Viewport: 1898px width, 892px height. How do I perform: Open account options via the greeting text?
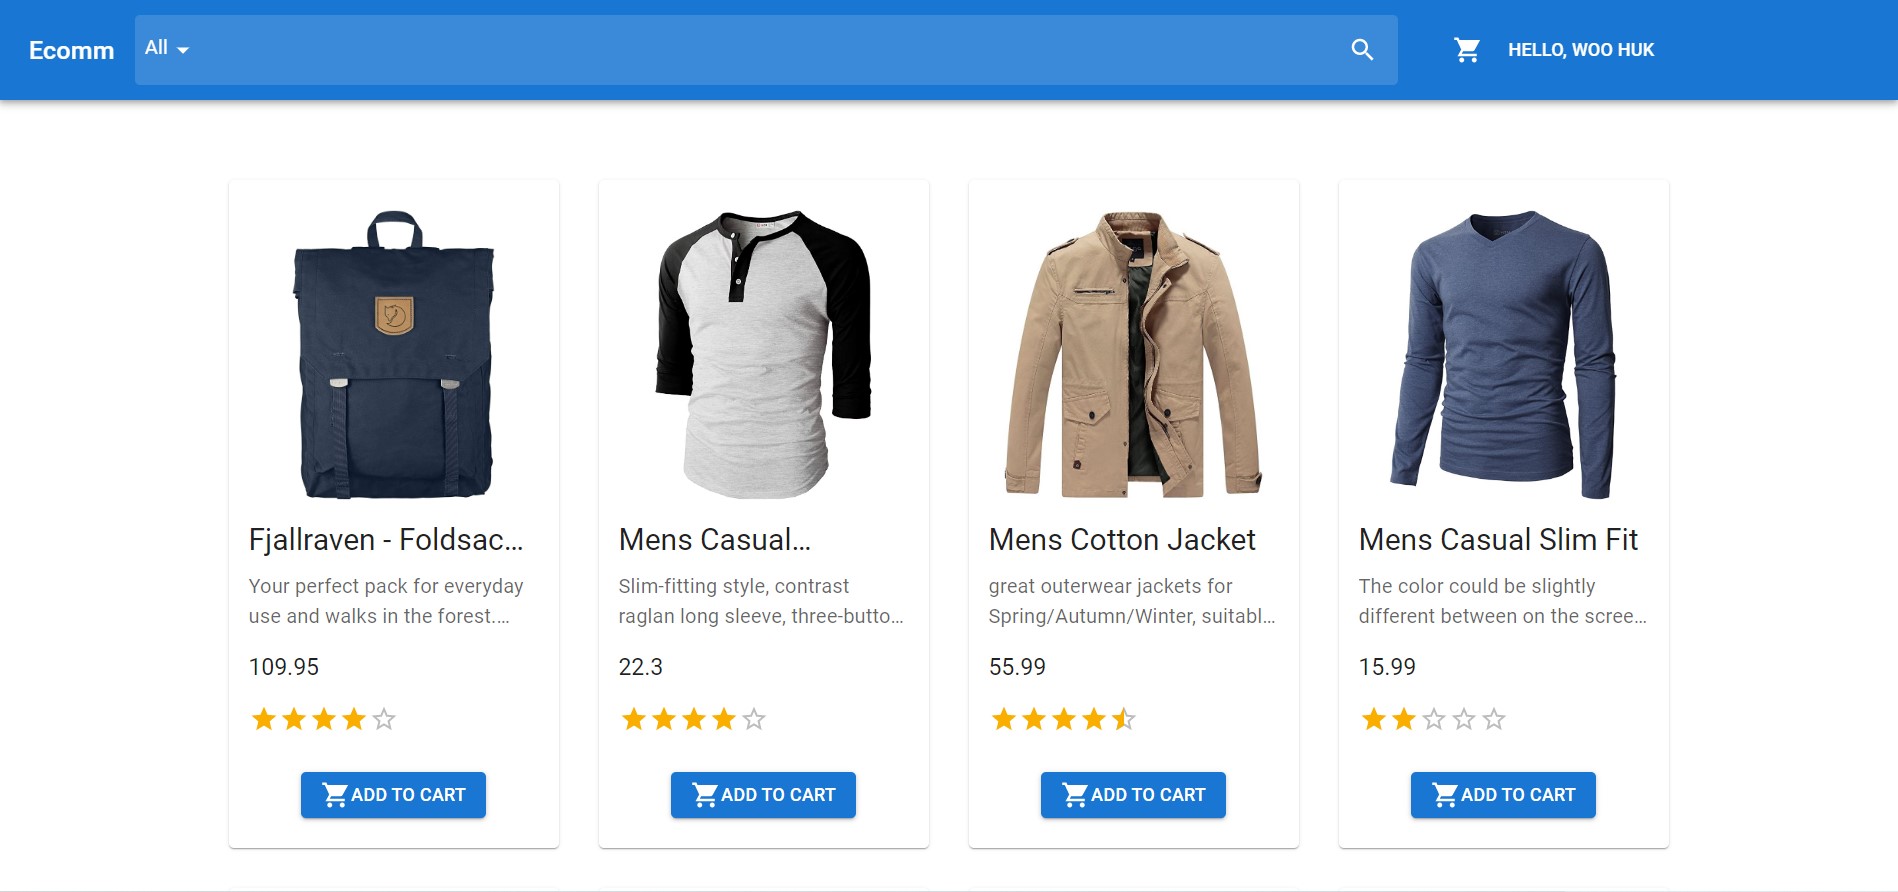pyautogui.click(x=1580, y=49)
